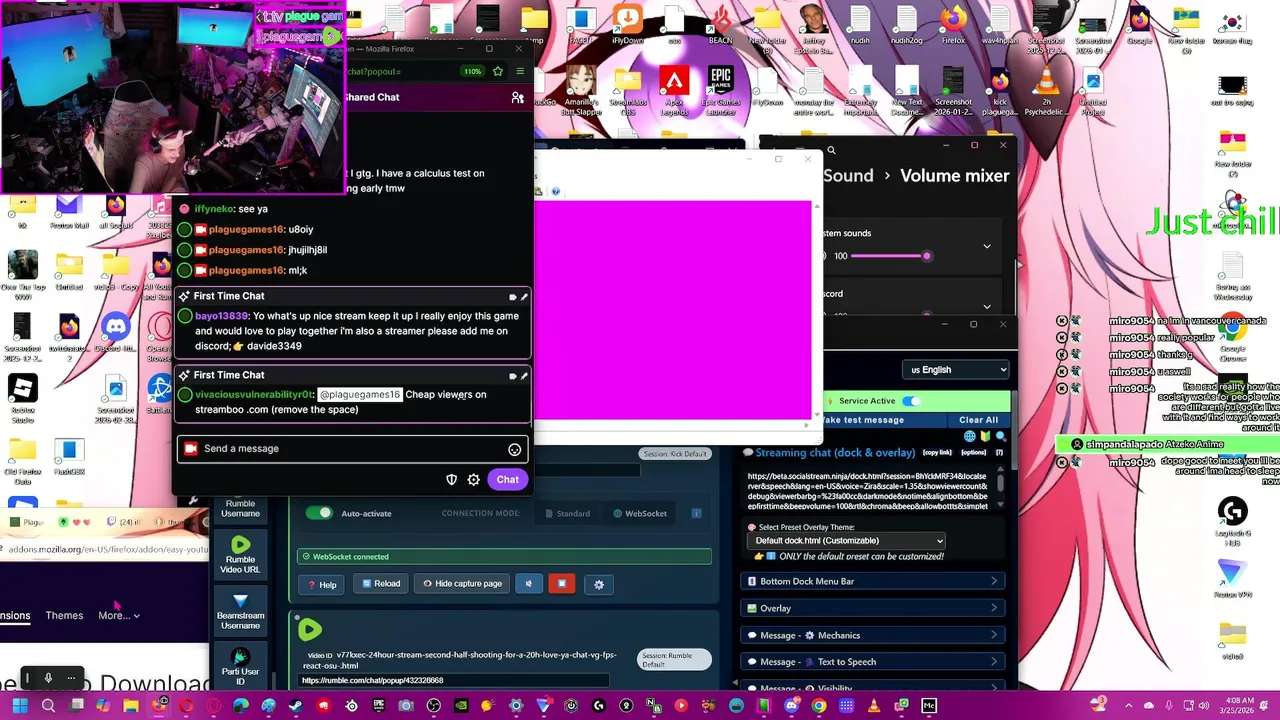
Task: Select Standard connection mode
Action: pos(567,514)
